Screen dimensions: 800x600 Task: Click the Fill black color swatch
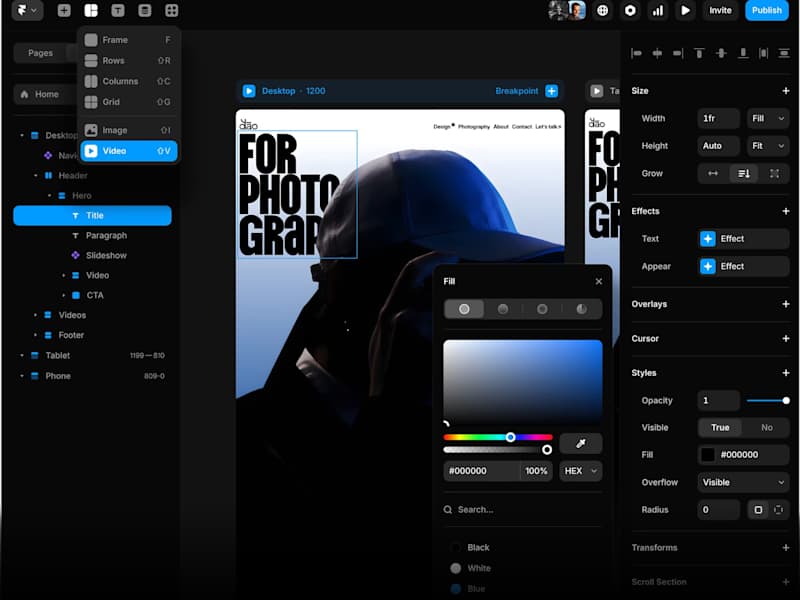(x=708, y=455)
